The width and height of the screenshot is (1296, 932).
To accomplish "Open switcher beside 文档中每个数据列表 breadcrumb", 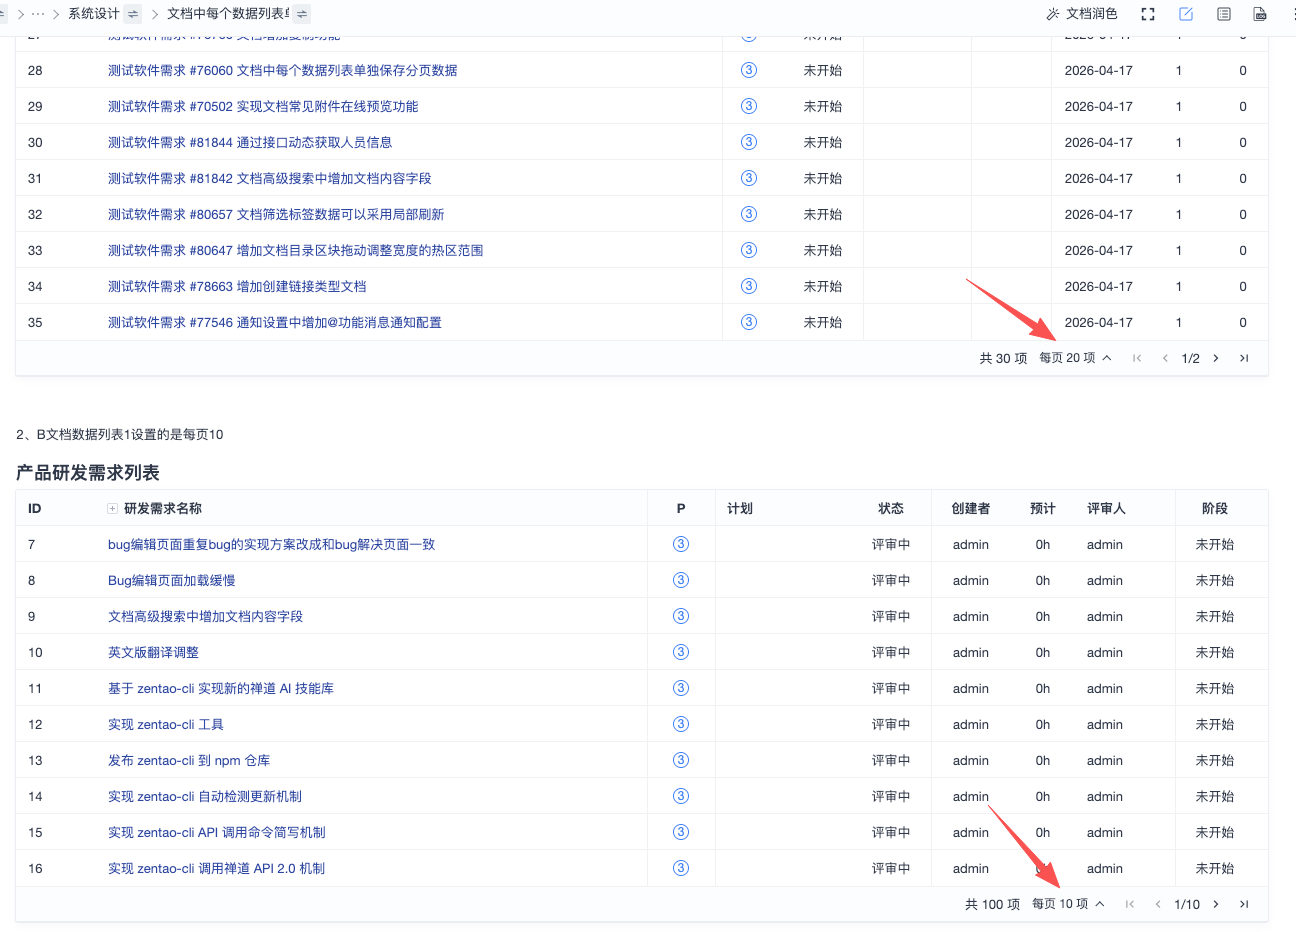I will [302, 14].
